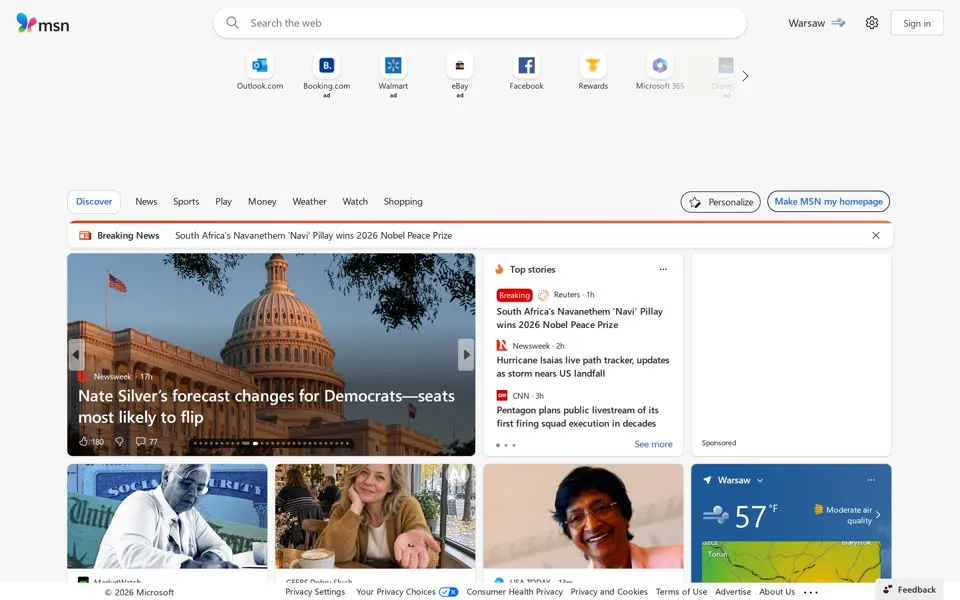Viewport: 960px width, 600px height.
Task: Open Hurricane Isaias path tracker story
Action: pos(583,367)
